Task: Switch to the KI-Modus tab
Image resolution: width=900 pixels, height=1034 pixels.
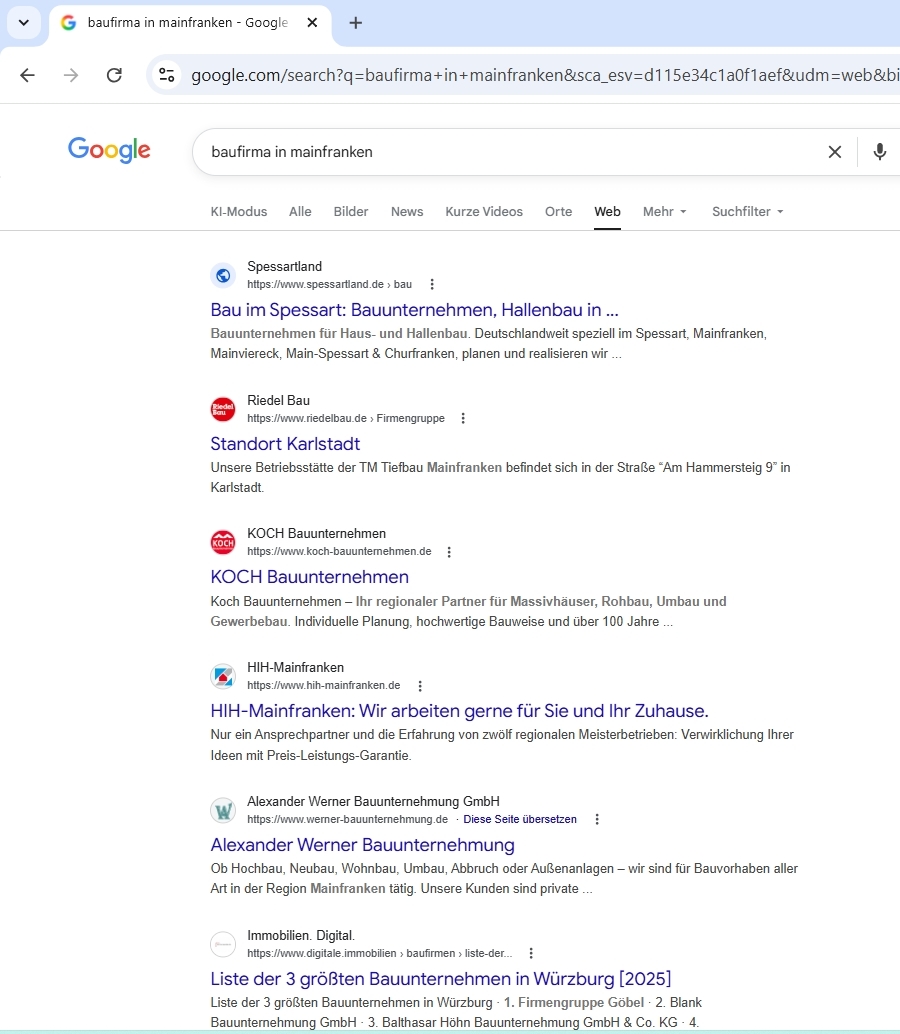Action: 239,212
